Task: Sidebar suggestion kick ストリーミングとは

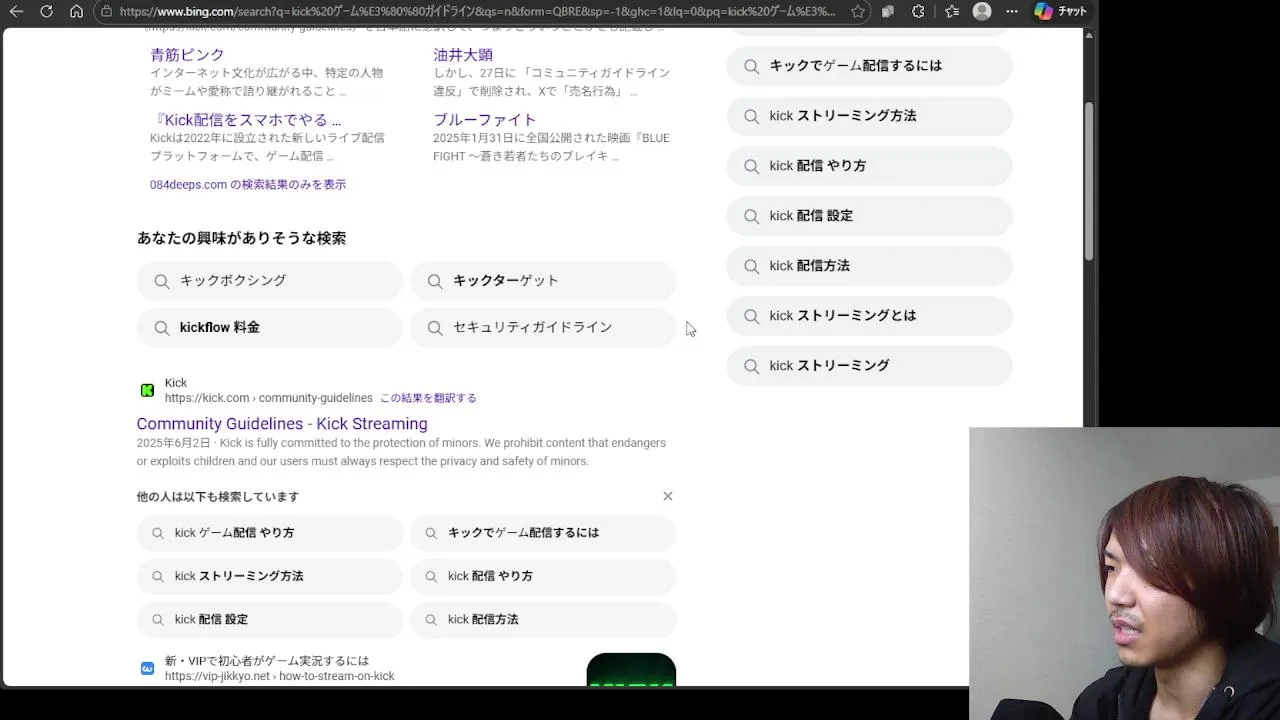Action: point(869,316)
